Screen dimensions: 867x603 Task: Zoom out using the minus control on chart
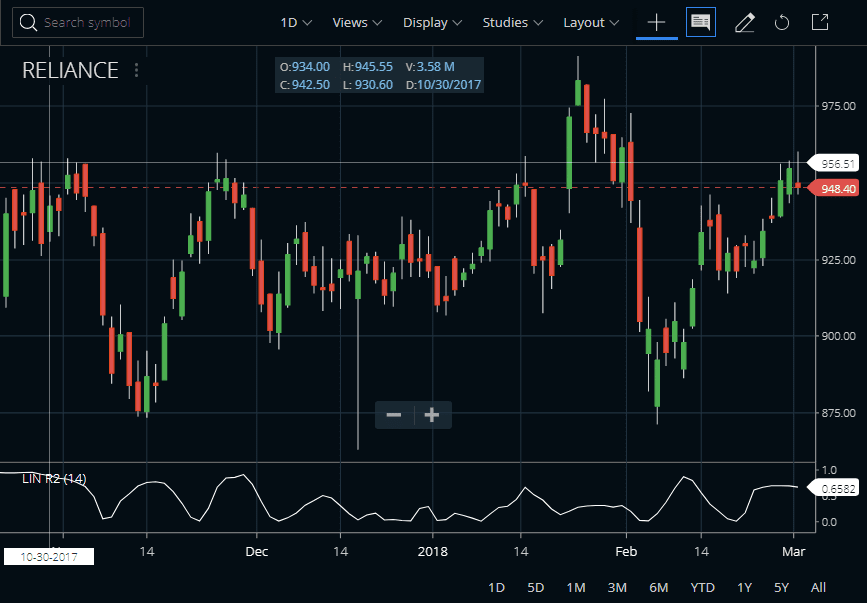pyautogui.click(x=393, y=414)
